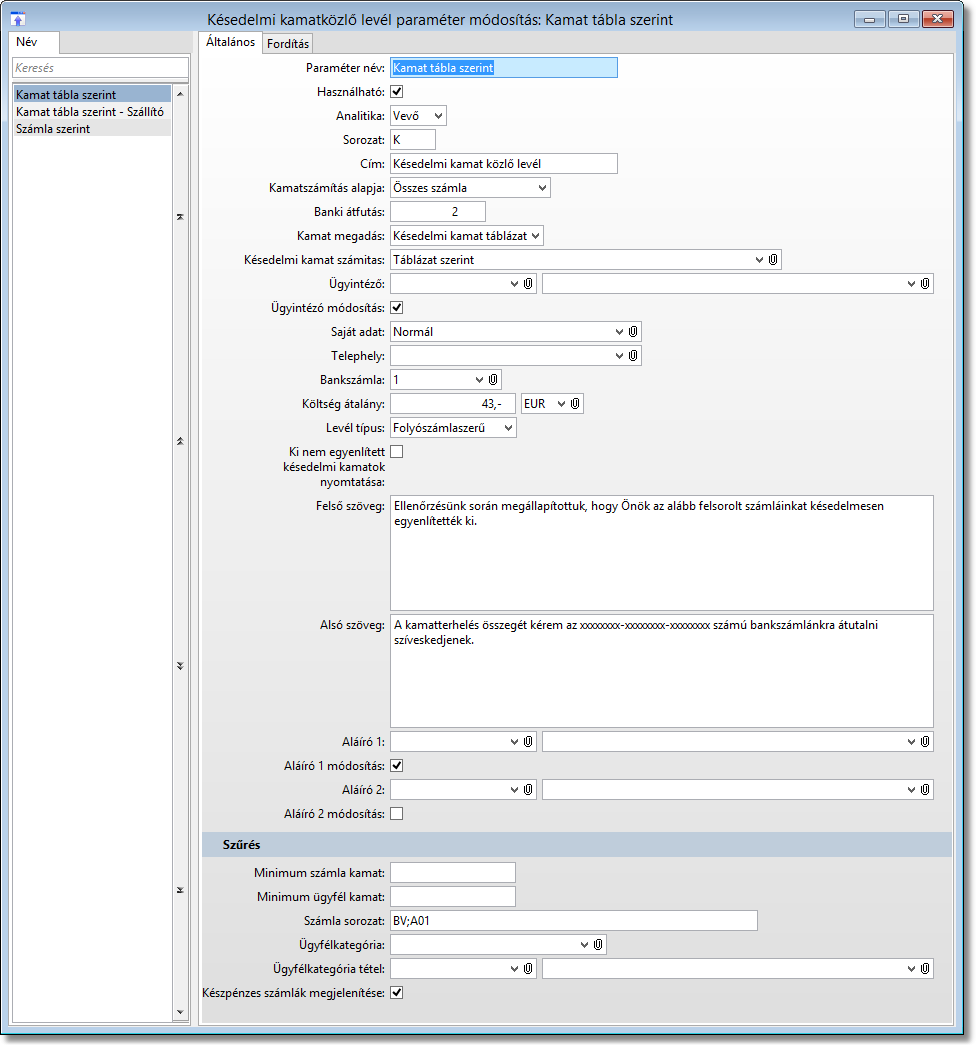The height and width of the screenshot is (1047, 976).
Task: Click the paperclip icon next to the EUR currency
Action: [x=575, y=404]
